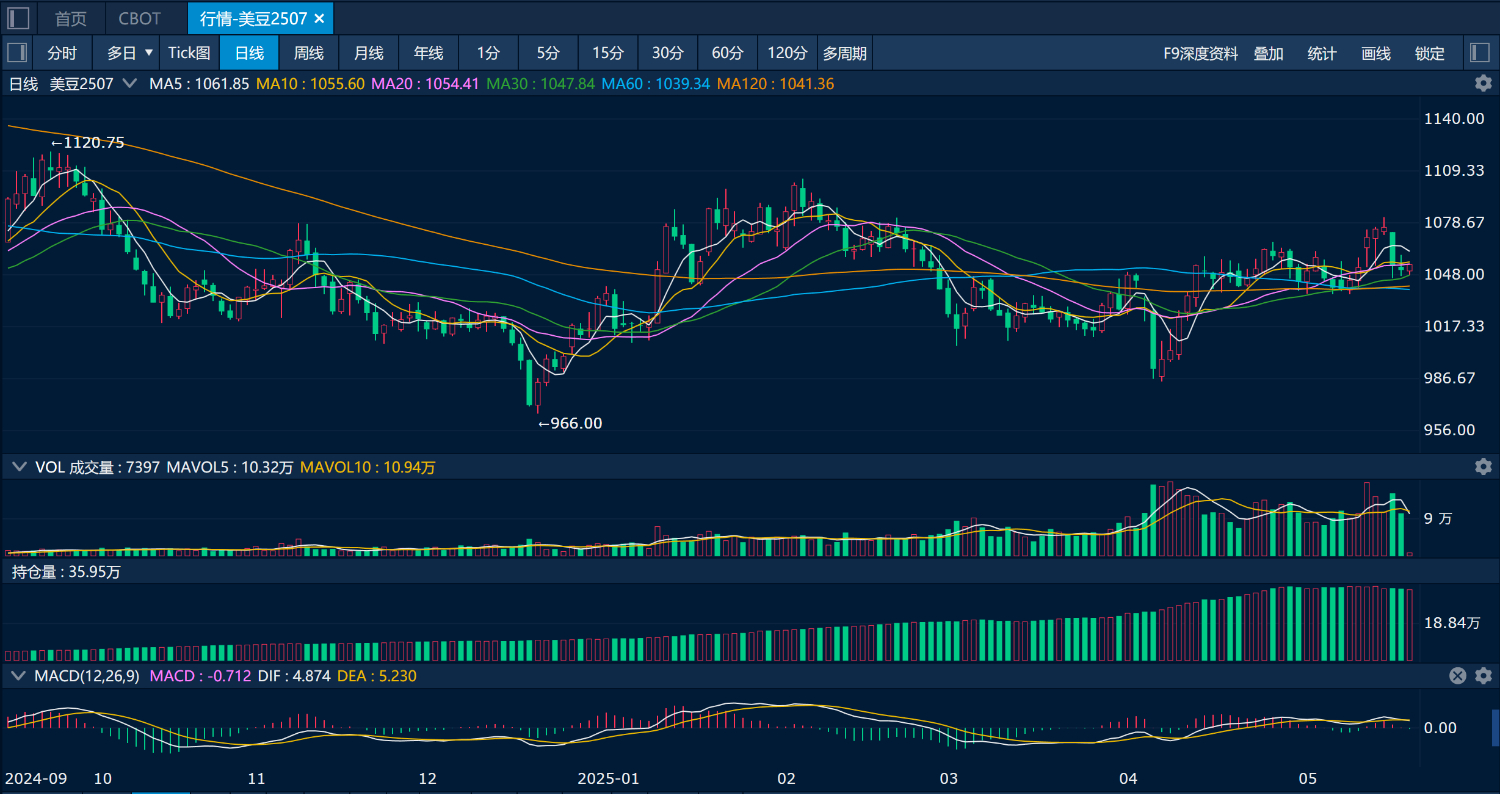Click the MA20 : 1054.41 label
This screenshot has height=794, width=1500.
426,84
